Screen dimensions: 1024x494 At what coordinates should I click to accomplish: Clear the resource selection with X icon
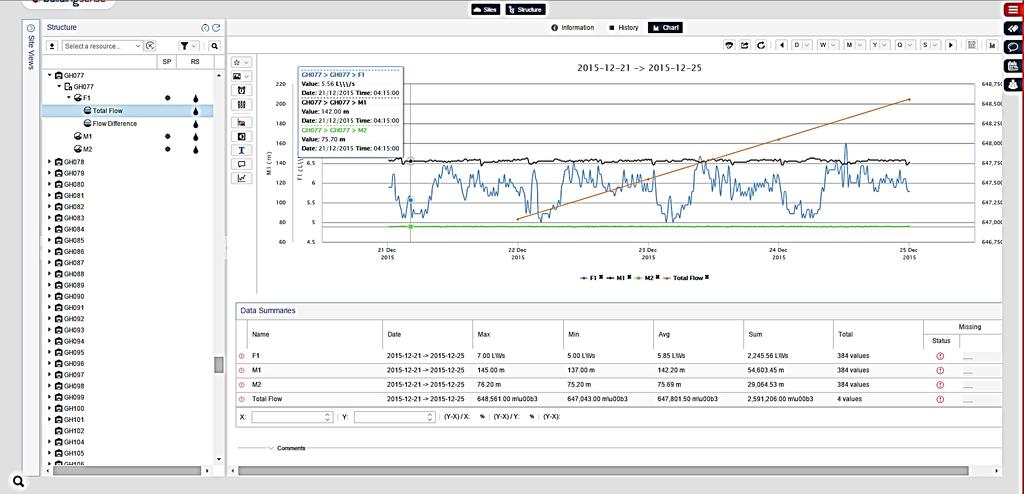150,46
